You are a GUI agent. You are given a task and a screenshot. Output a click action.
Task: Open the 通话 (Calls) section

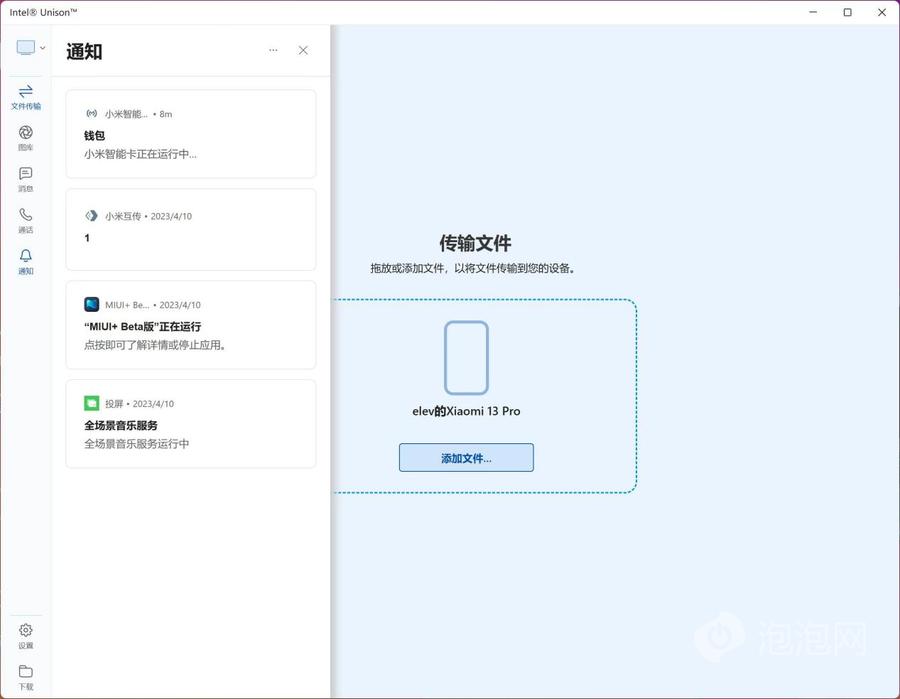coord(25,219)
